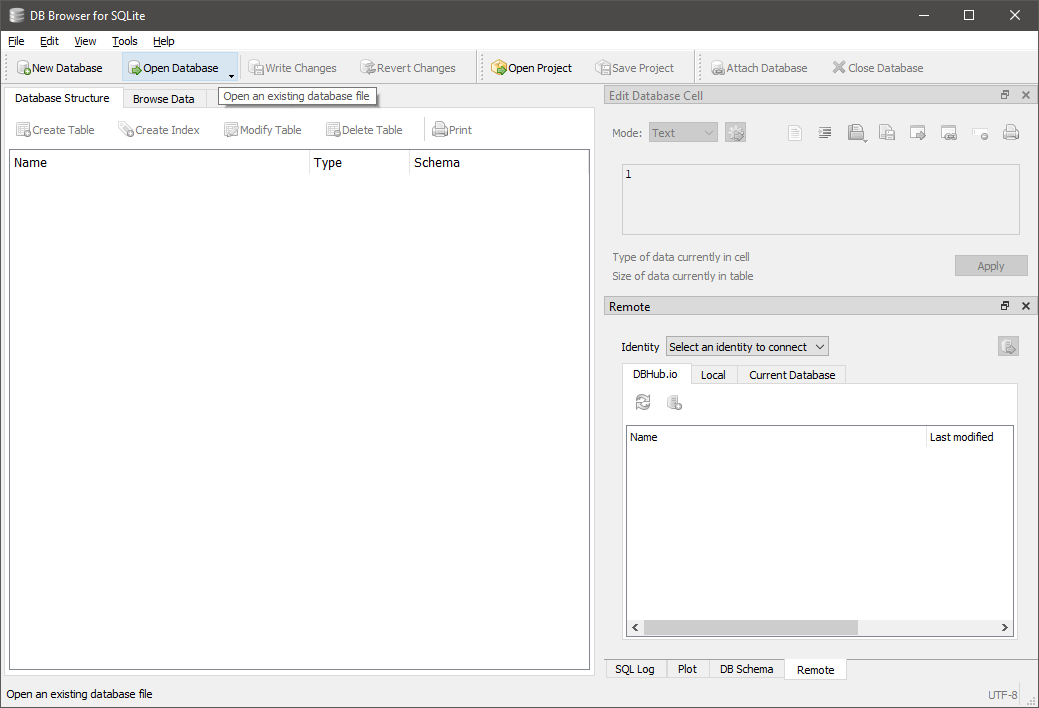Click the Close Database toolbar icon
Image resolution: width=1039 pixels, height=708 pixels.
838,68
